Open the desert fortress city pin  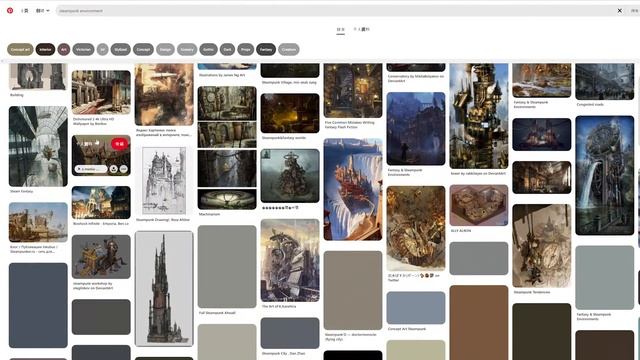(38, 222)
